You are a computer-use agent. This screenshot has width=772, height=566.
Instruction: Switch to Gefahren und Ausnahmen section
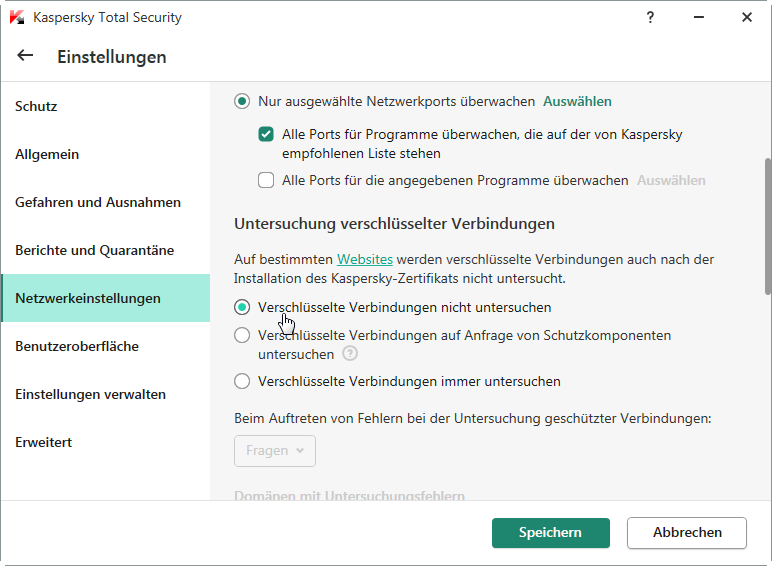[x=98, y=202]
